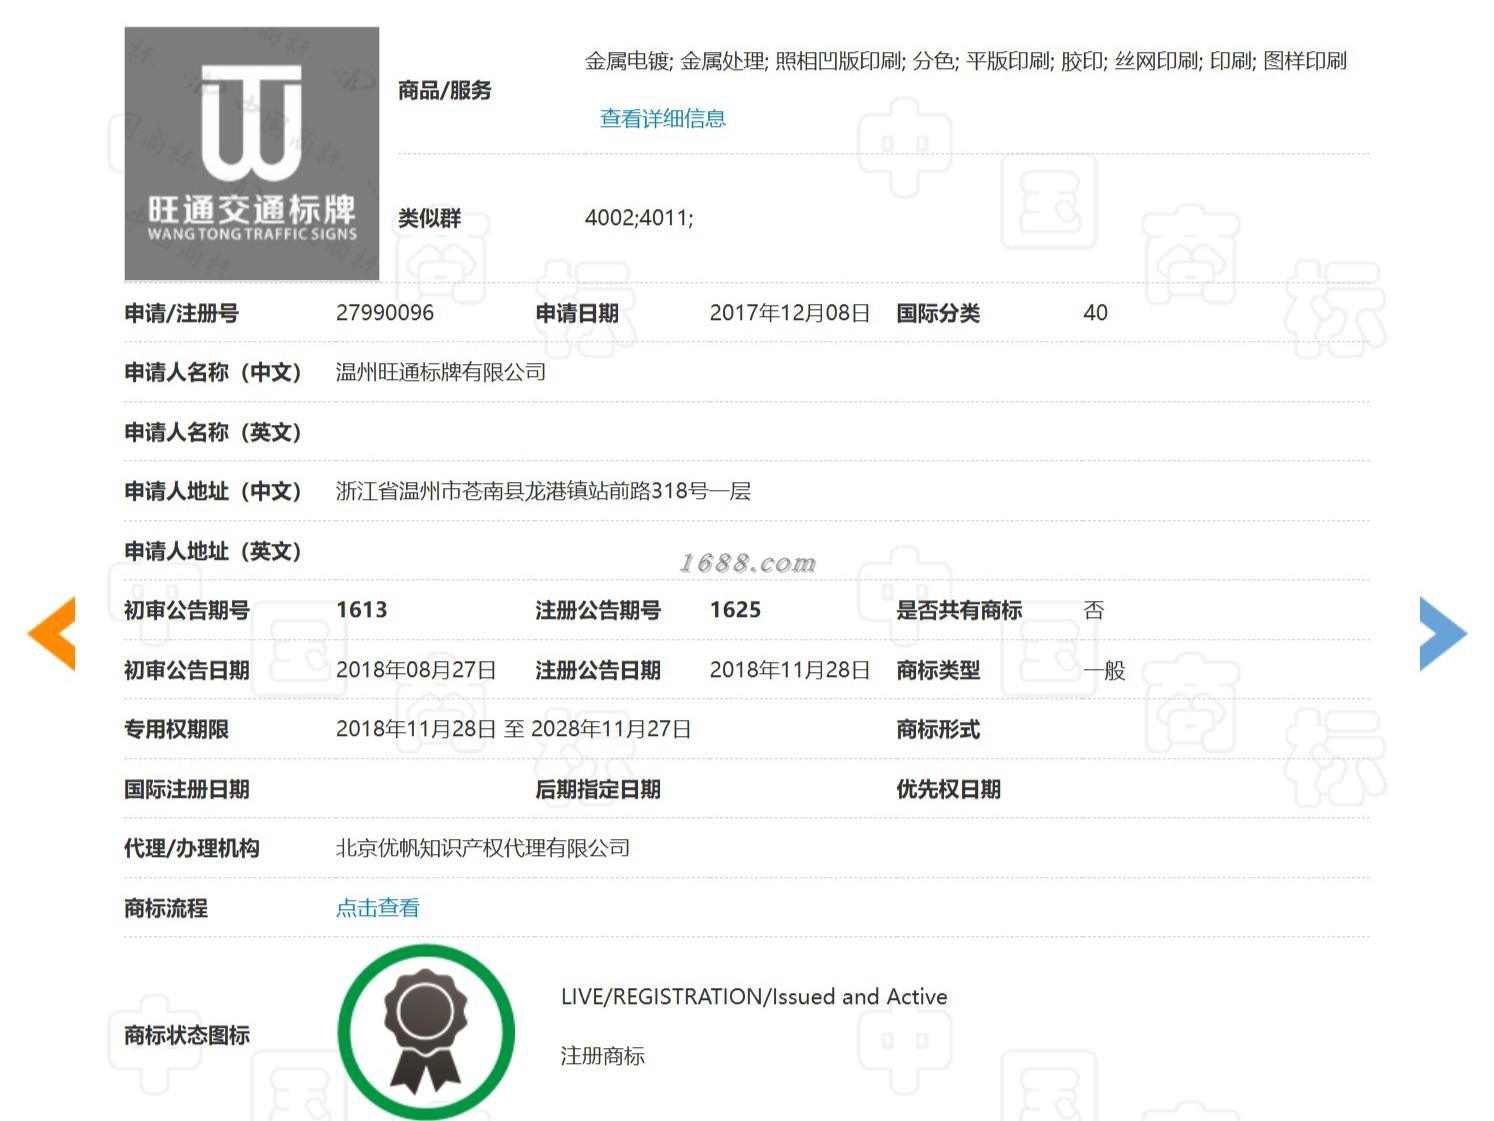
Task: Click the 是否共有商标 label
Action: click(959, 610)
